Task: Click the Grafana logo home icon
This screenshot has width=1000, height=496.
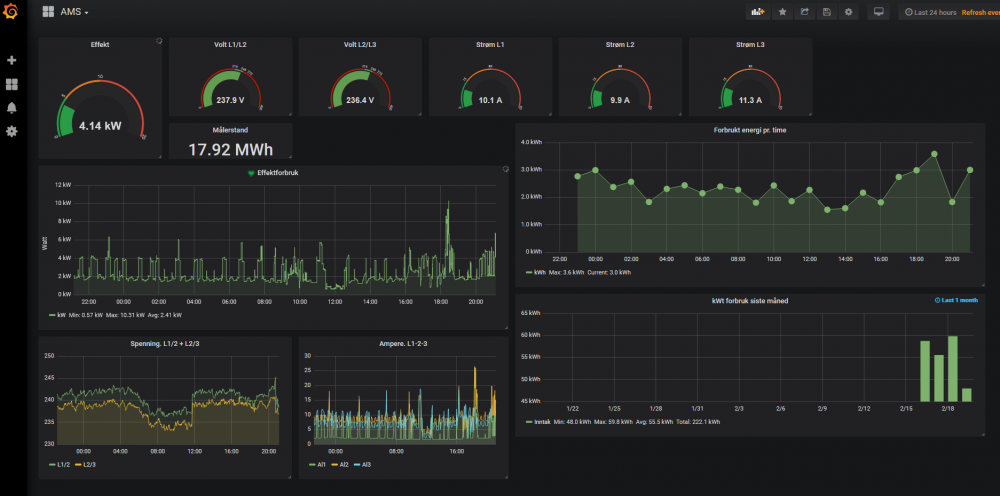Action: coord(12,12)
